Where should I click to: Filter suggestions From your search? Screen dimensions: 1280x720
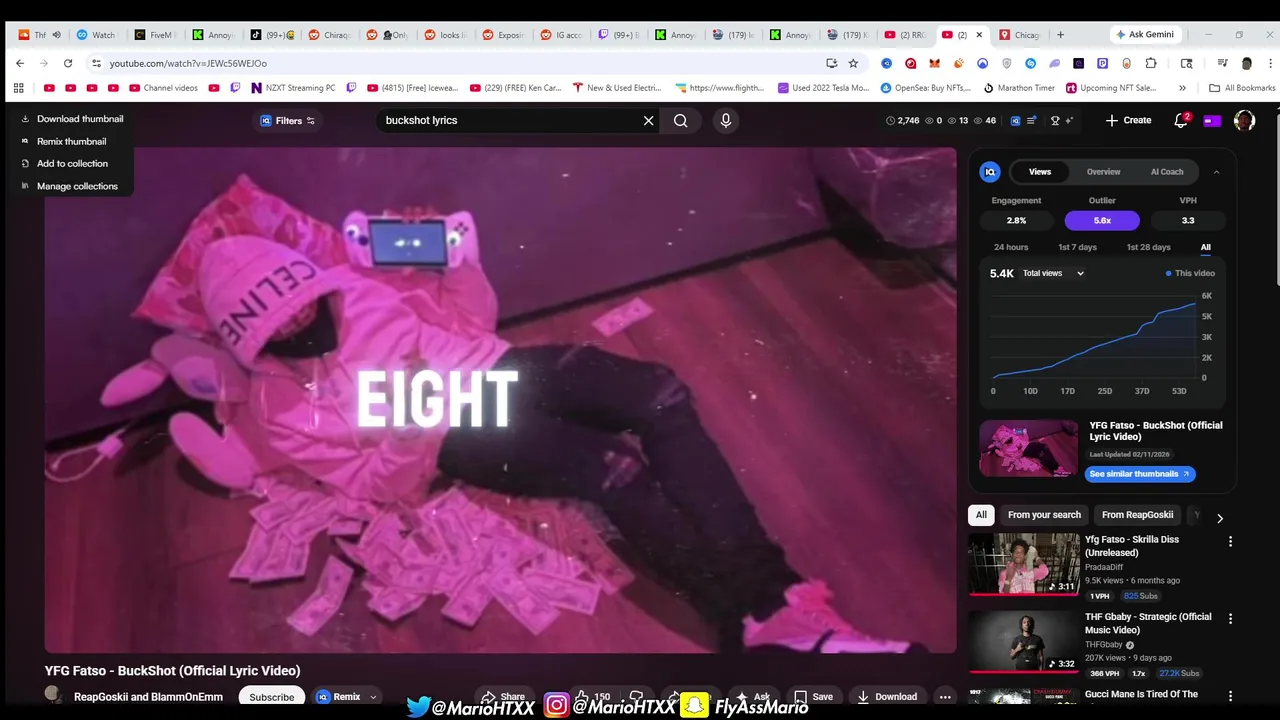(1044, 515)
